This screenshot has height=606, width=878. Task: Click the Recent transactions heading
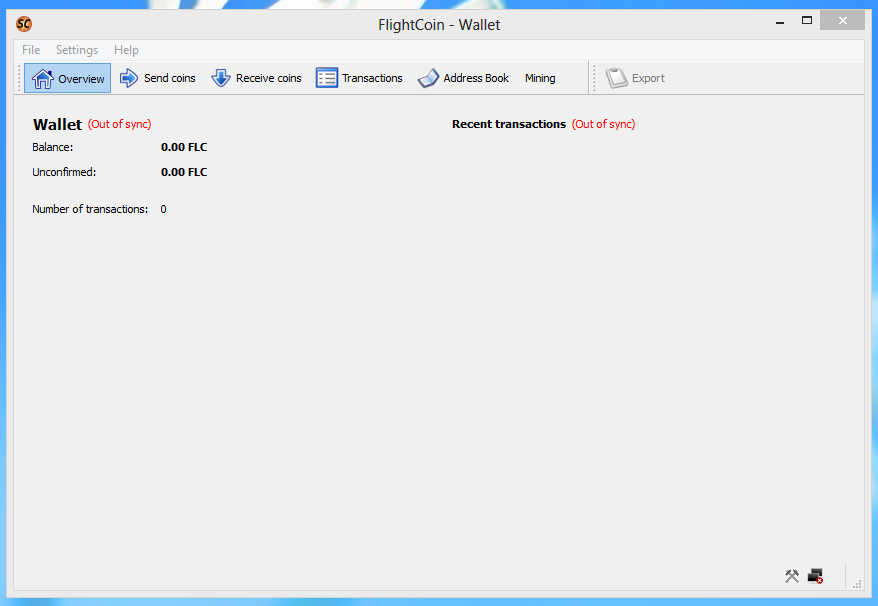pos(509,124)
